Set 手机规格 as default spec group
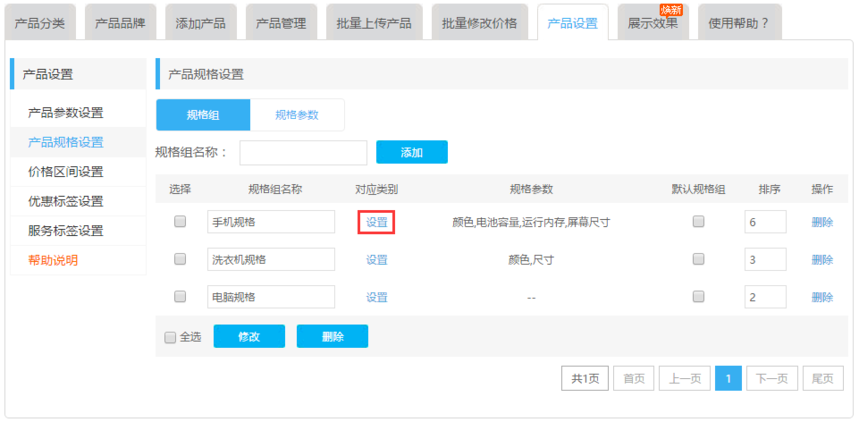The height and width of the screenshot is (422, 859). [x=698, y=221]
